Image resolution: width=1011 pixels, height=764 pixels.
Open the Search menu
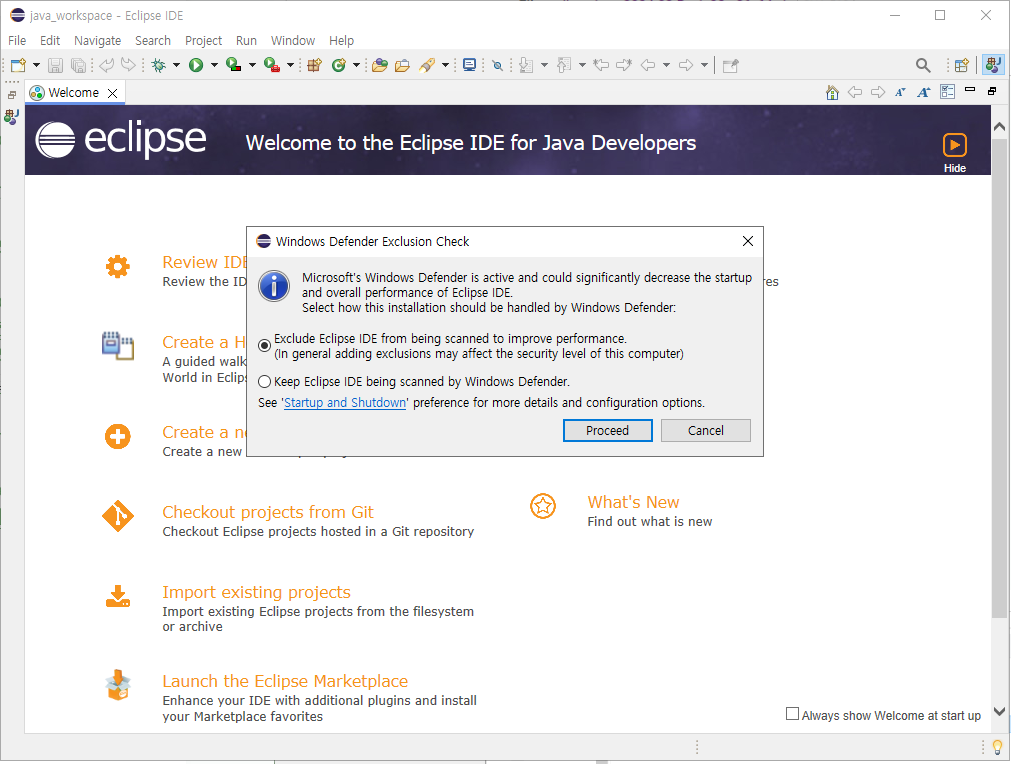point(153,41)
